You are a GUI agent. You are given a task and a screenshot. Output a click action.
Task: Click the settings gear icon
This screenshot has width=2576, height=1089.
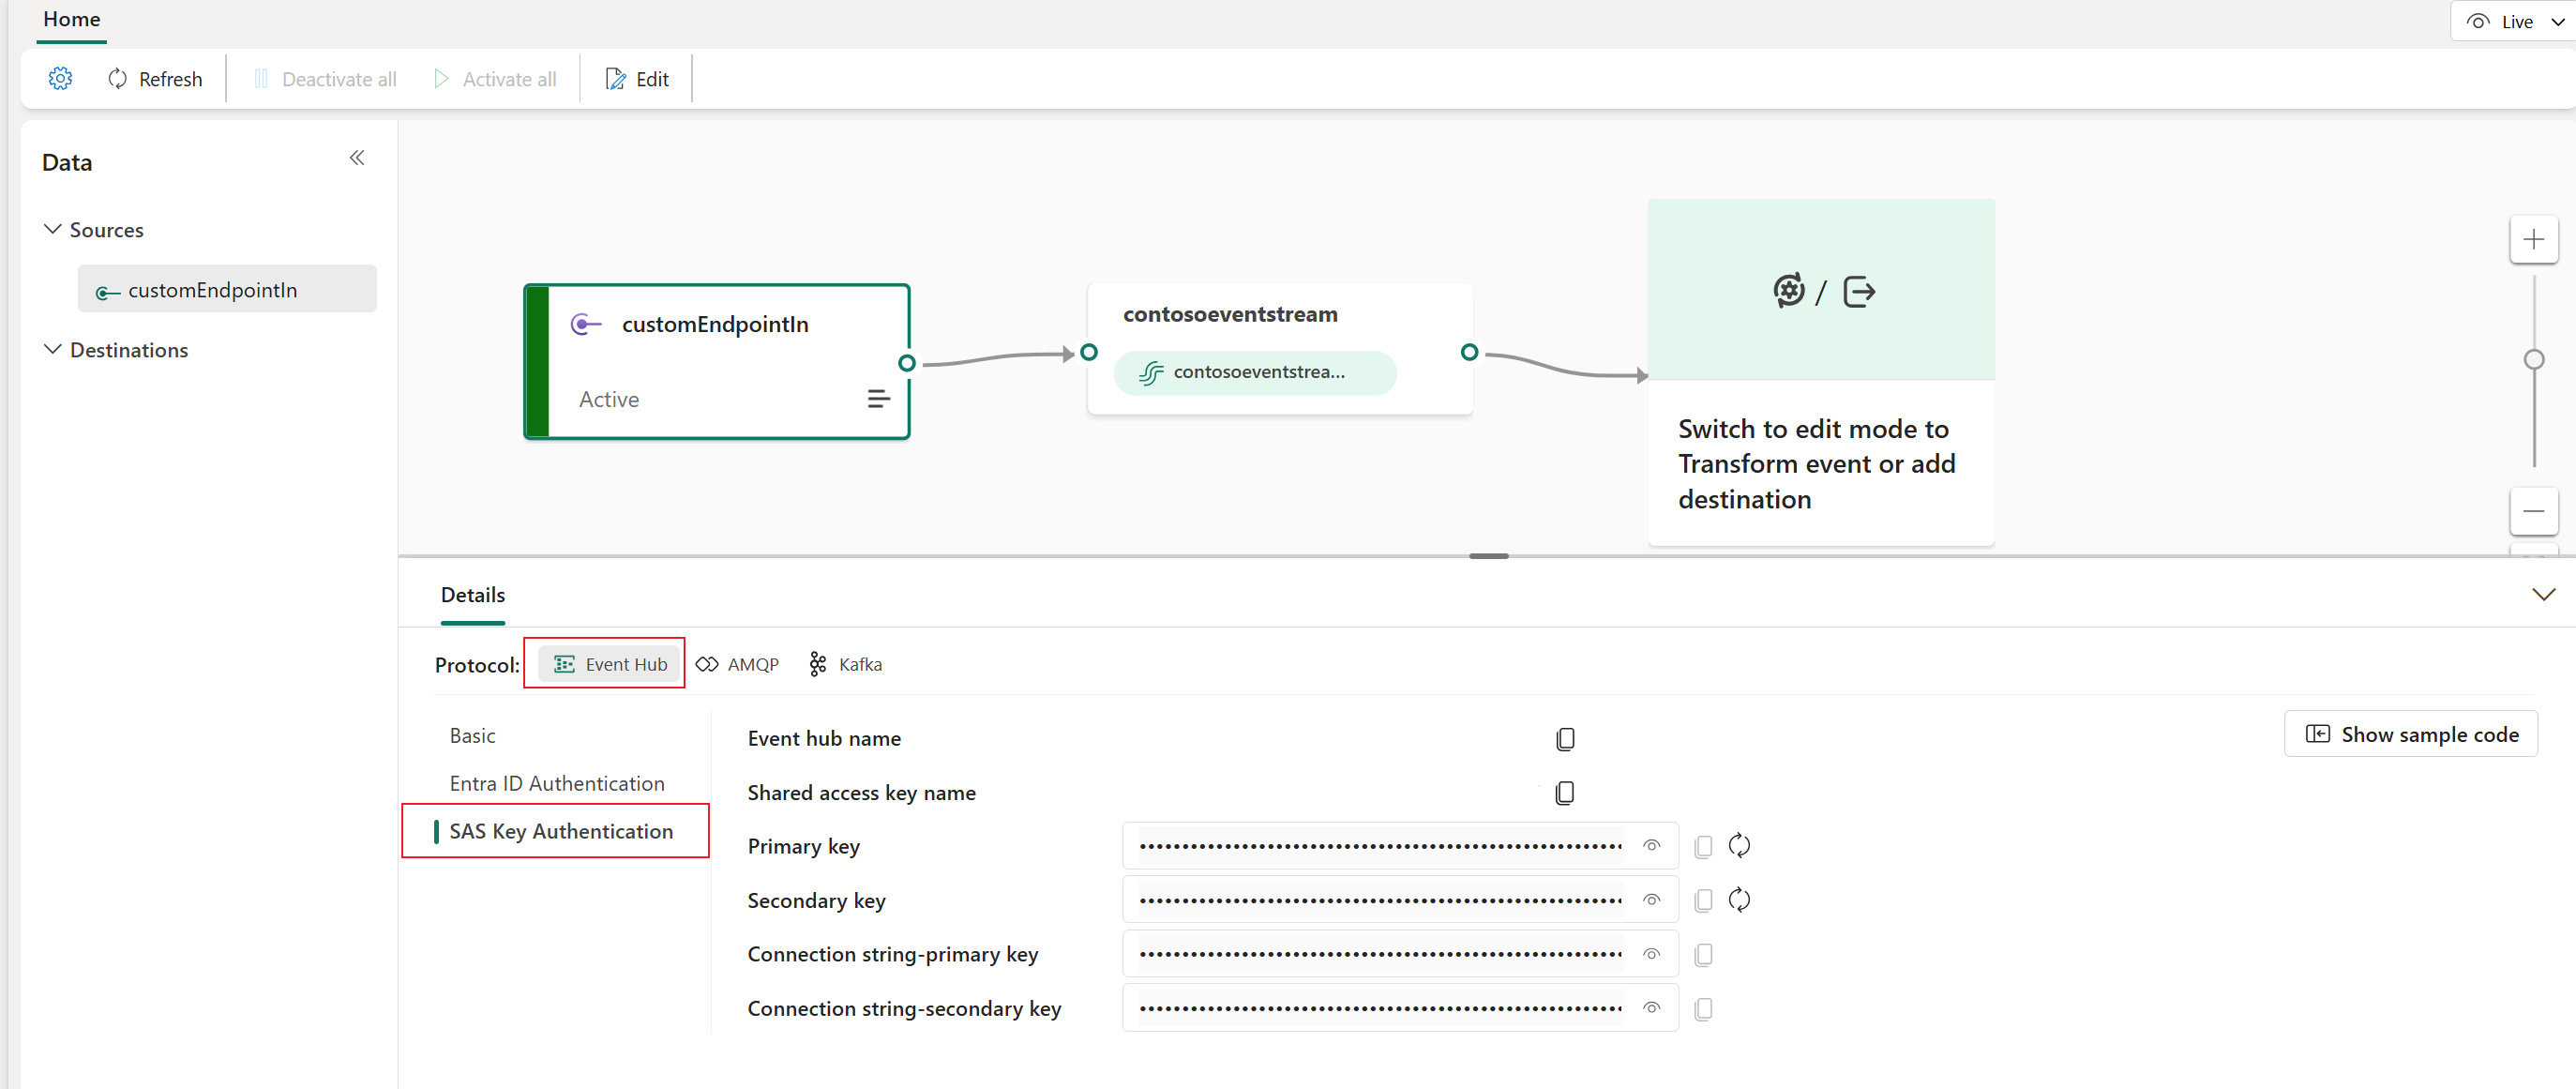tap(59, 77)
